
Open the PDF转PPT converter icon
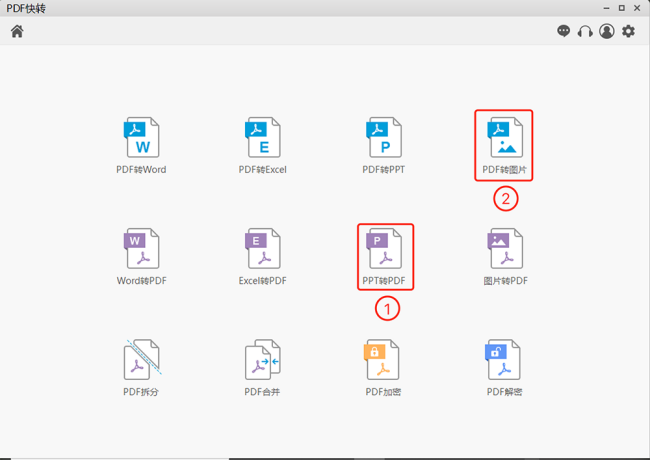click(x=384, y=138)
